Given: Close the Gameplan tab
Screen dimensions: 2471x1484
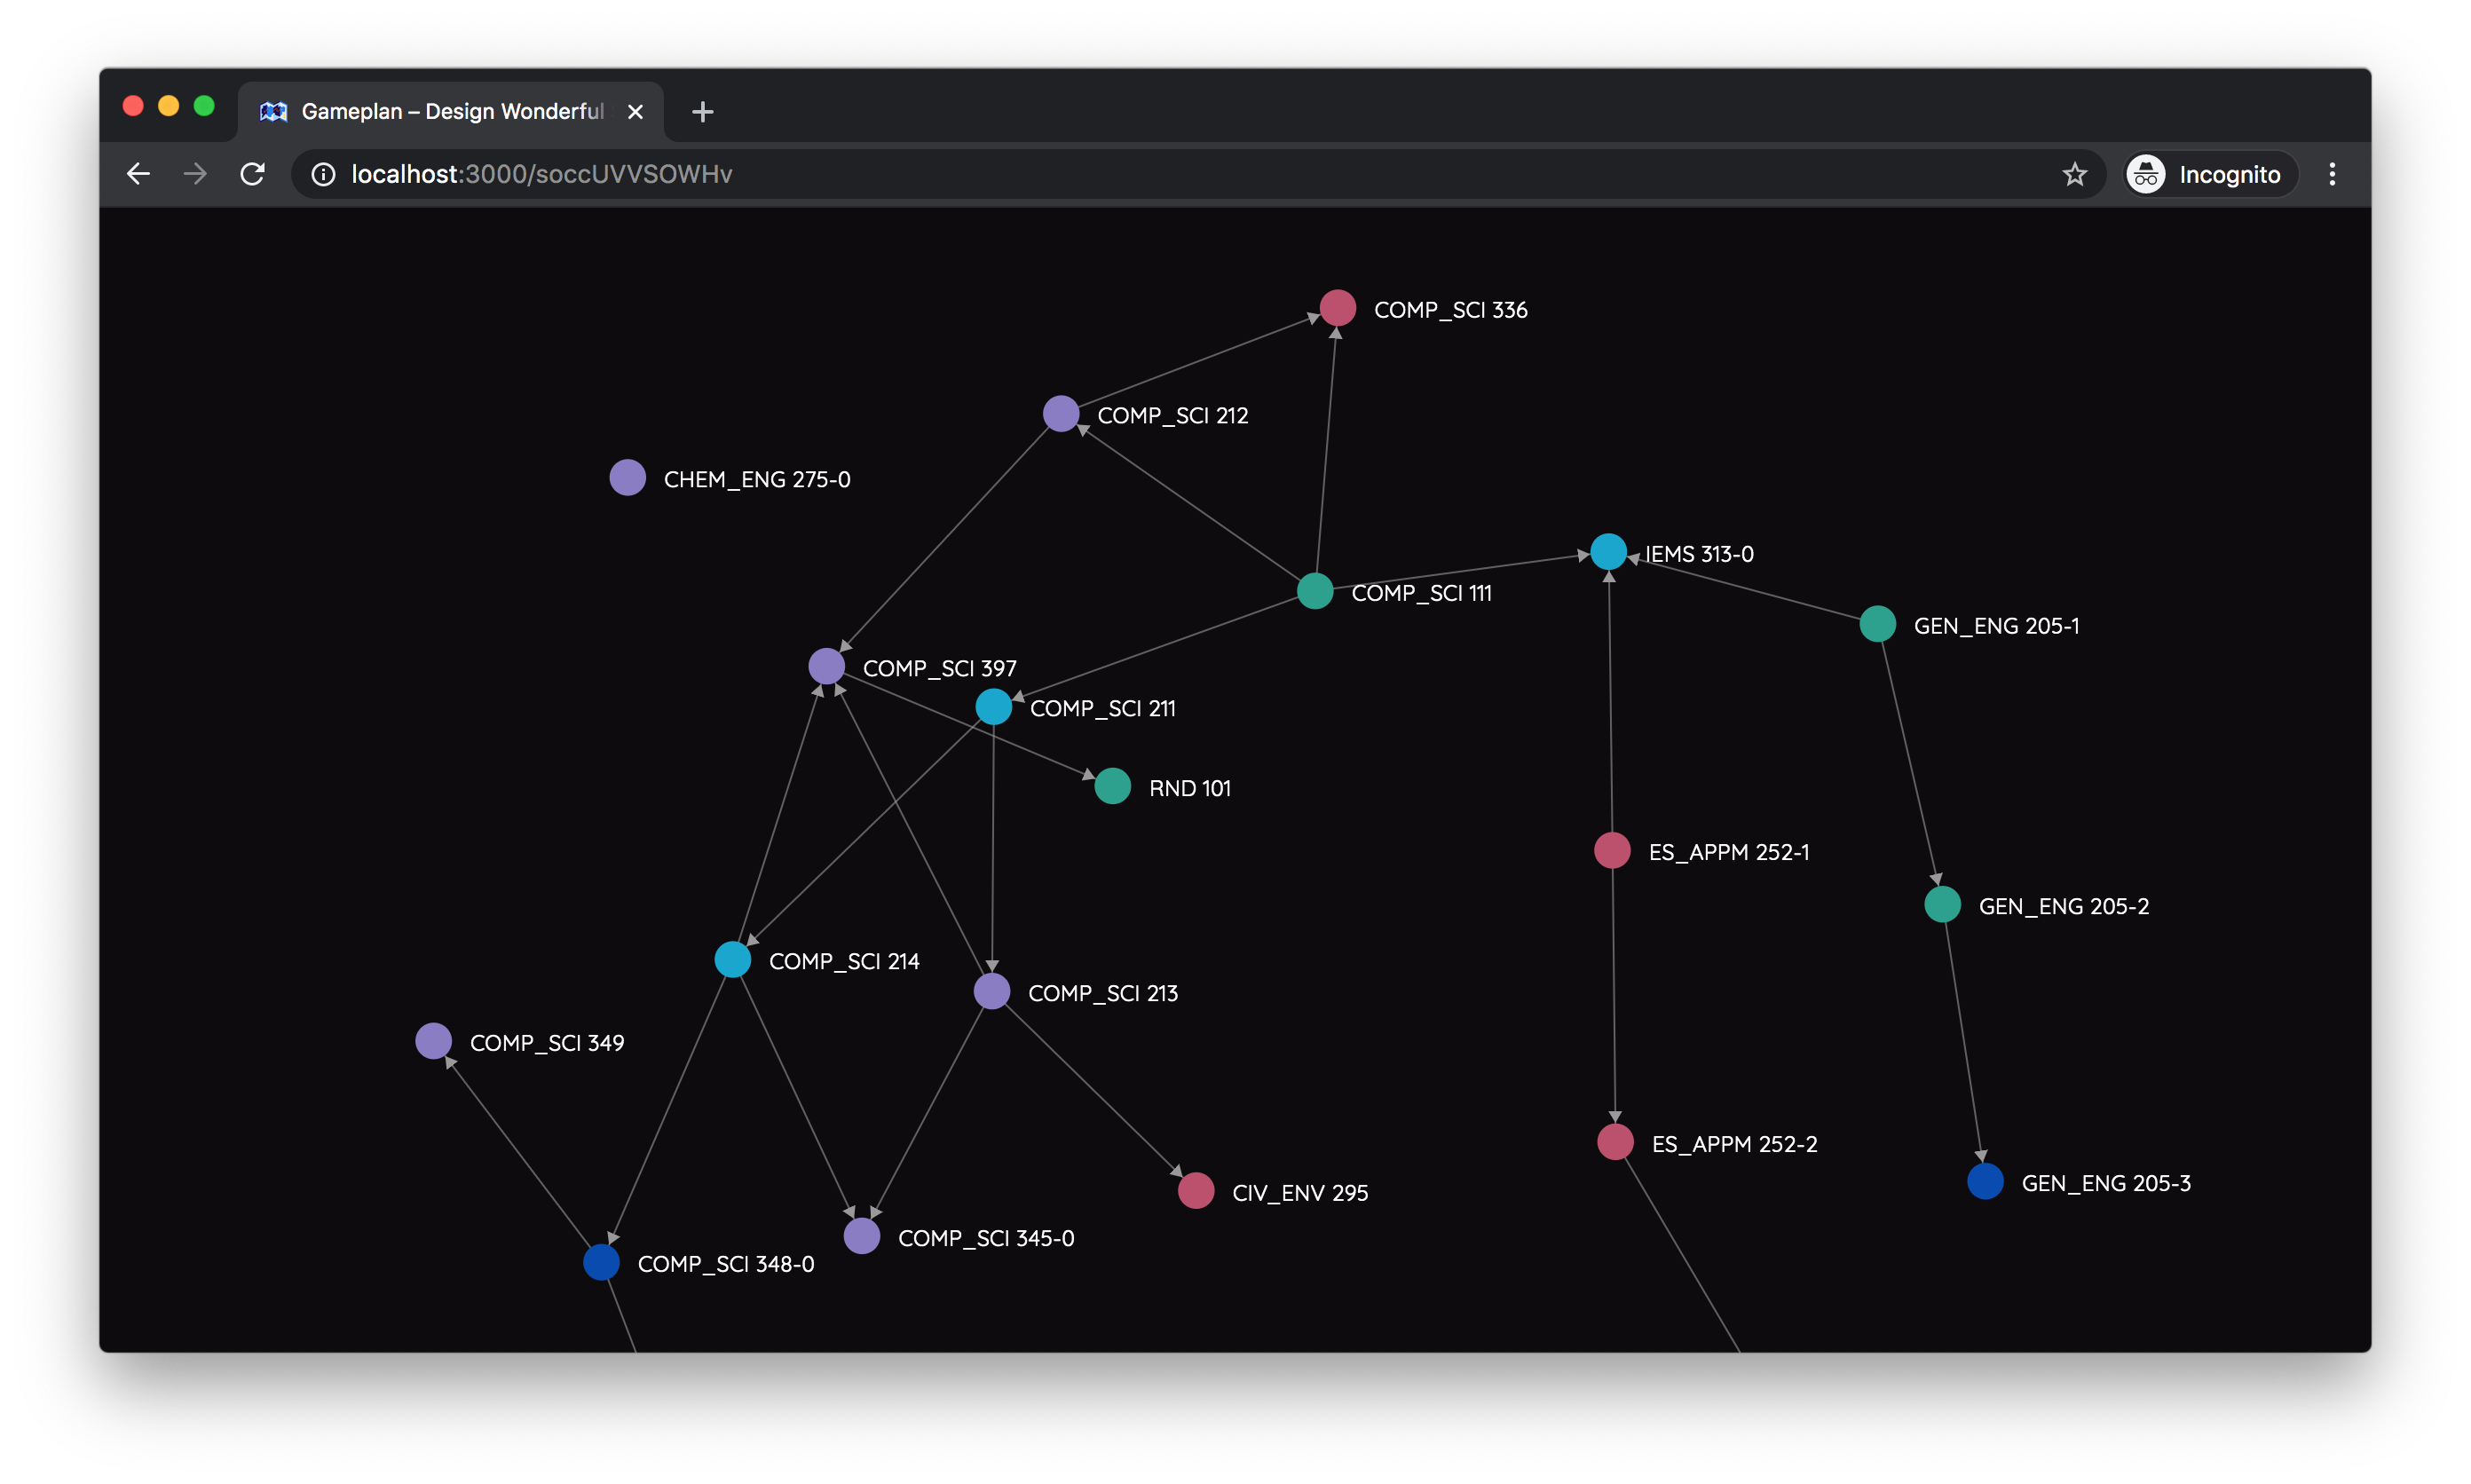Looking at the screenshot, I should pos(635,112).
